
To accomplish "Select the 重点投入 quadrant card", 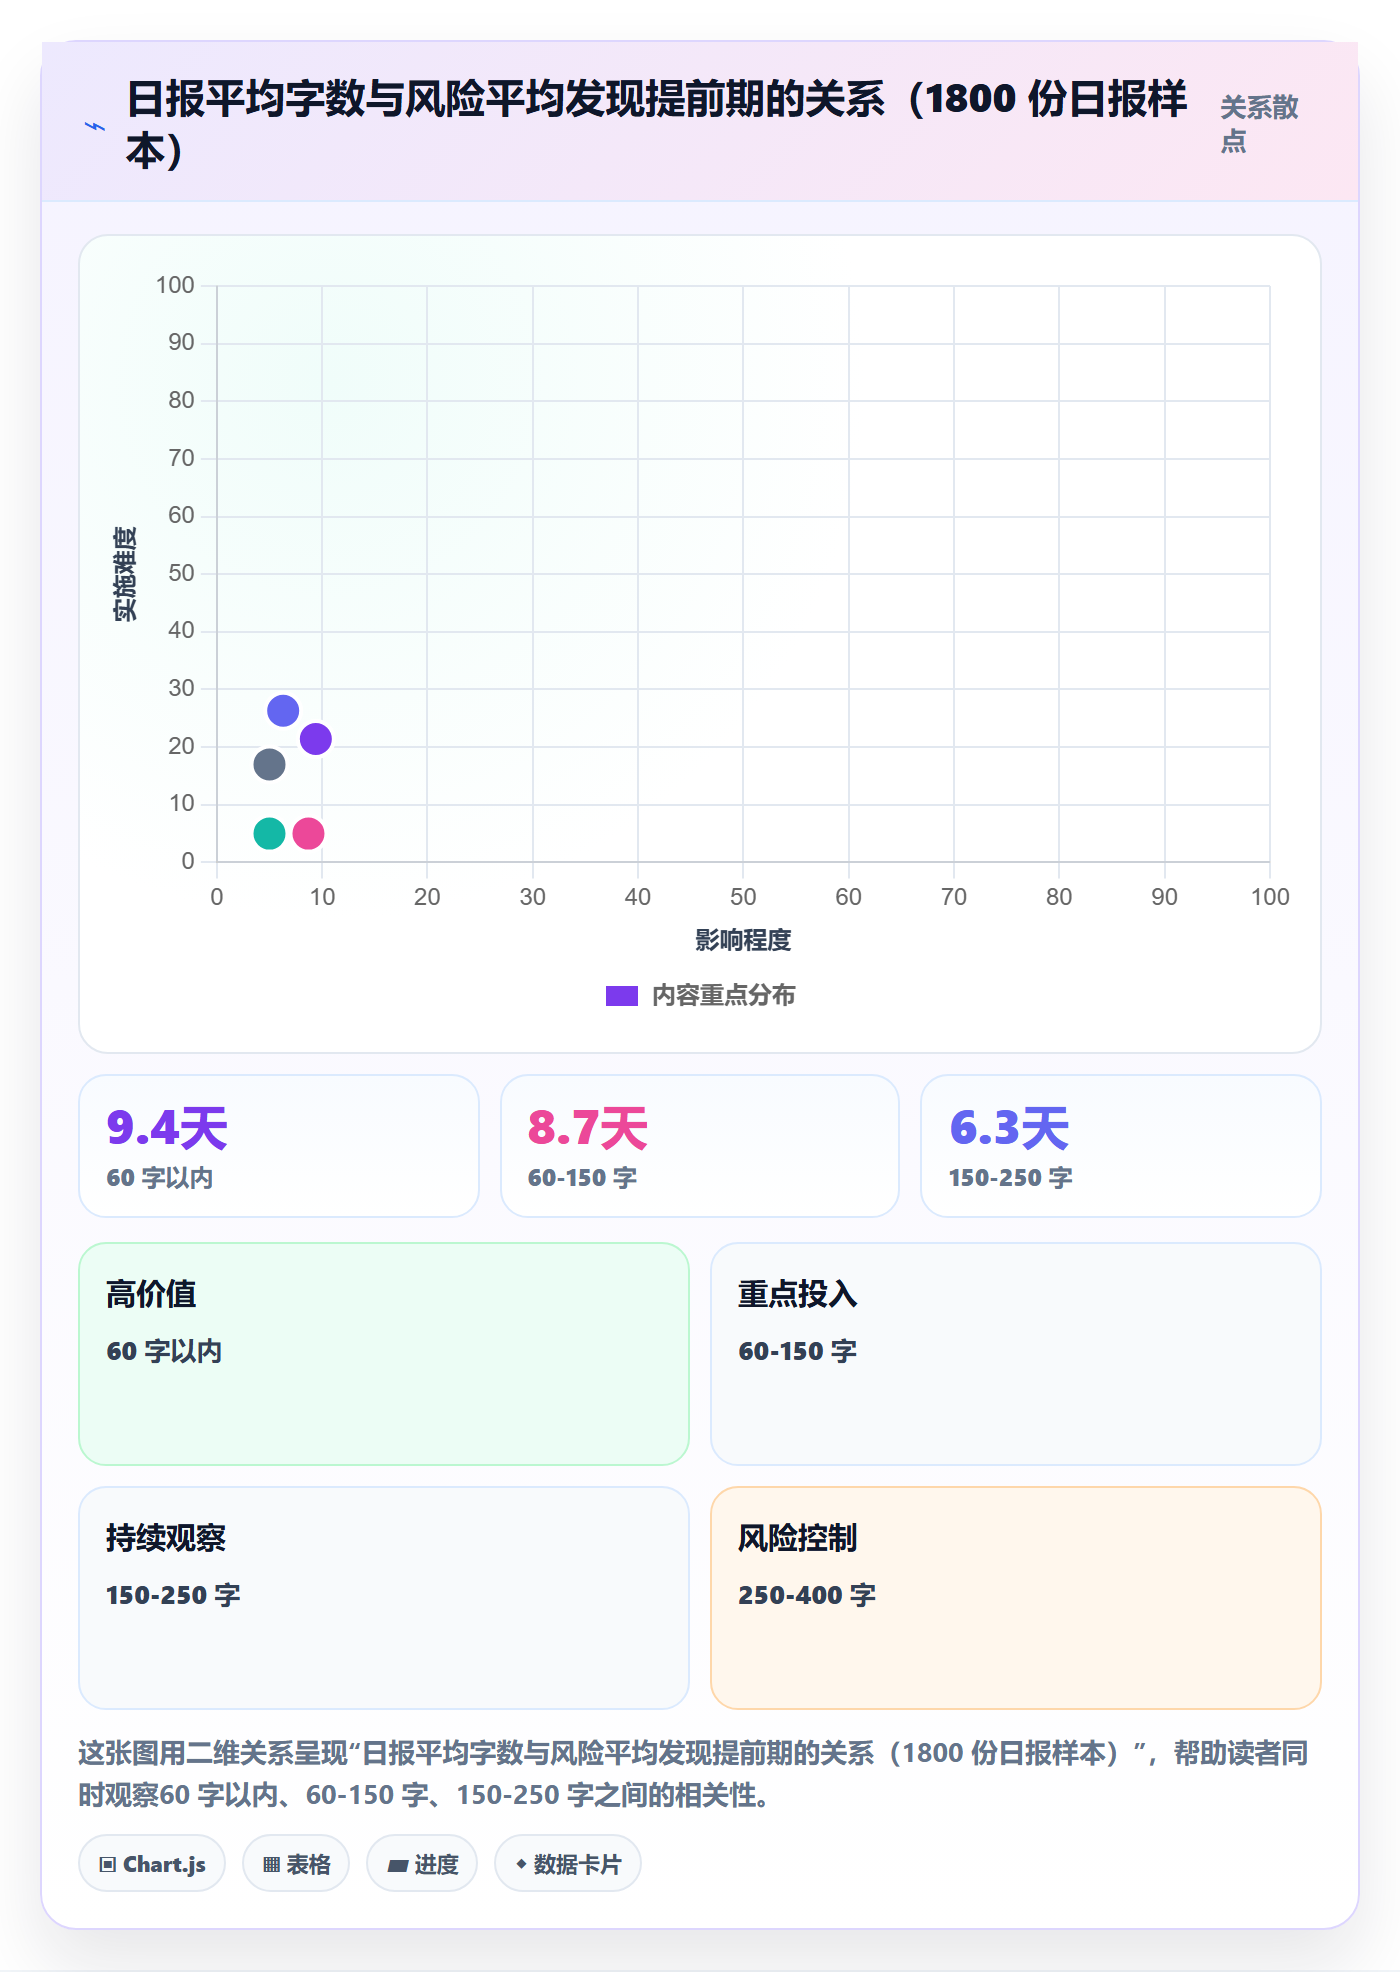I will [1016, 1354].
